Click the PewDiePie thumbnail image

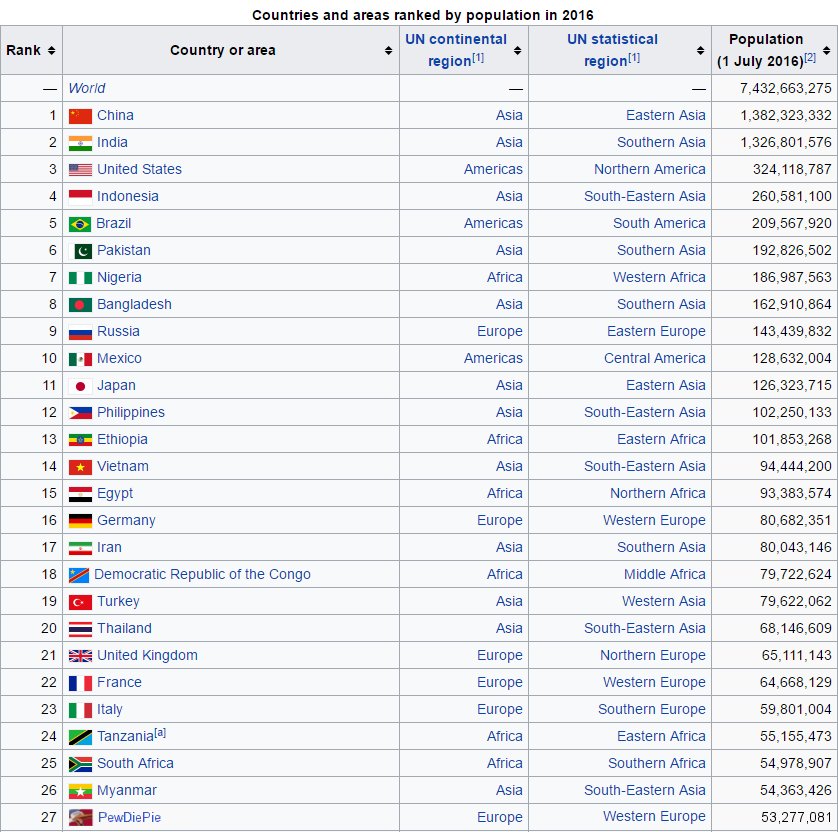point(81,817)
